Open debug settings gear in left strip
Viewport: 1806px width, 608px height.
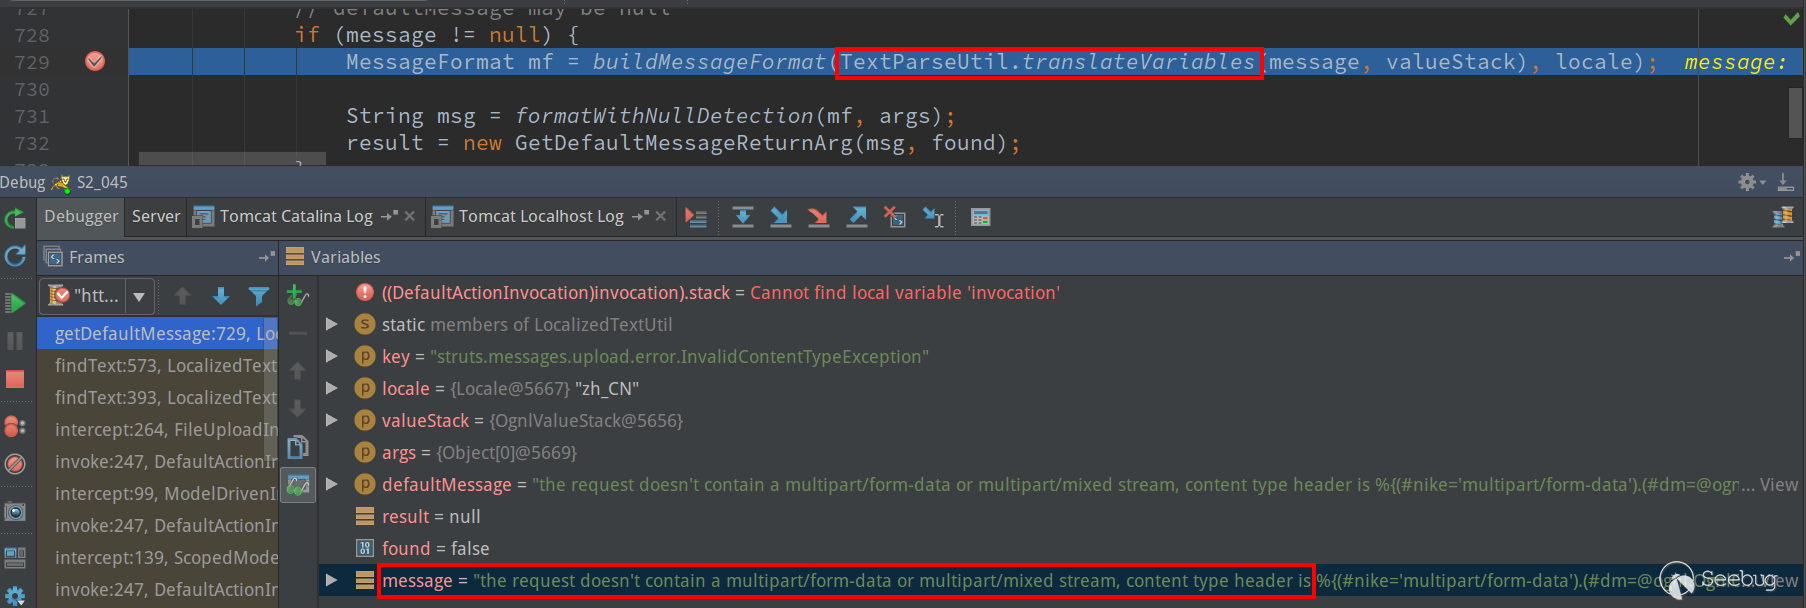pyautogui.click(x=15, y=597)
